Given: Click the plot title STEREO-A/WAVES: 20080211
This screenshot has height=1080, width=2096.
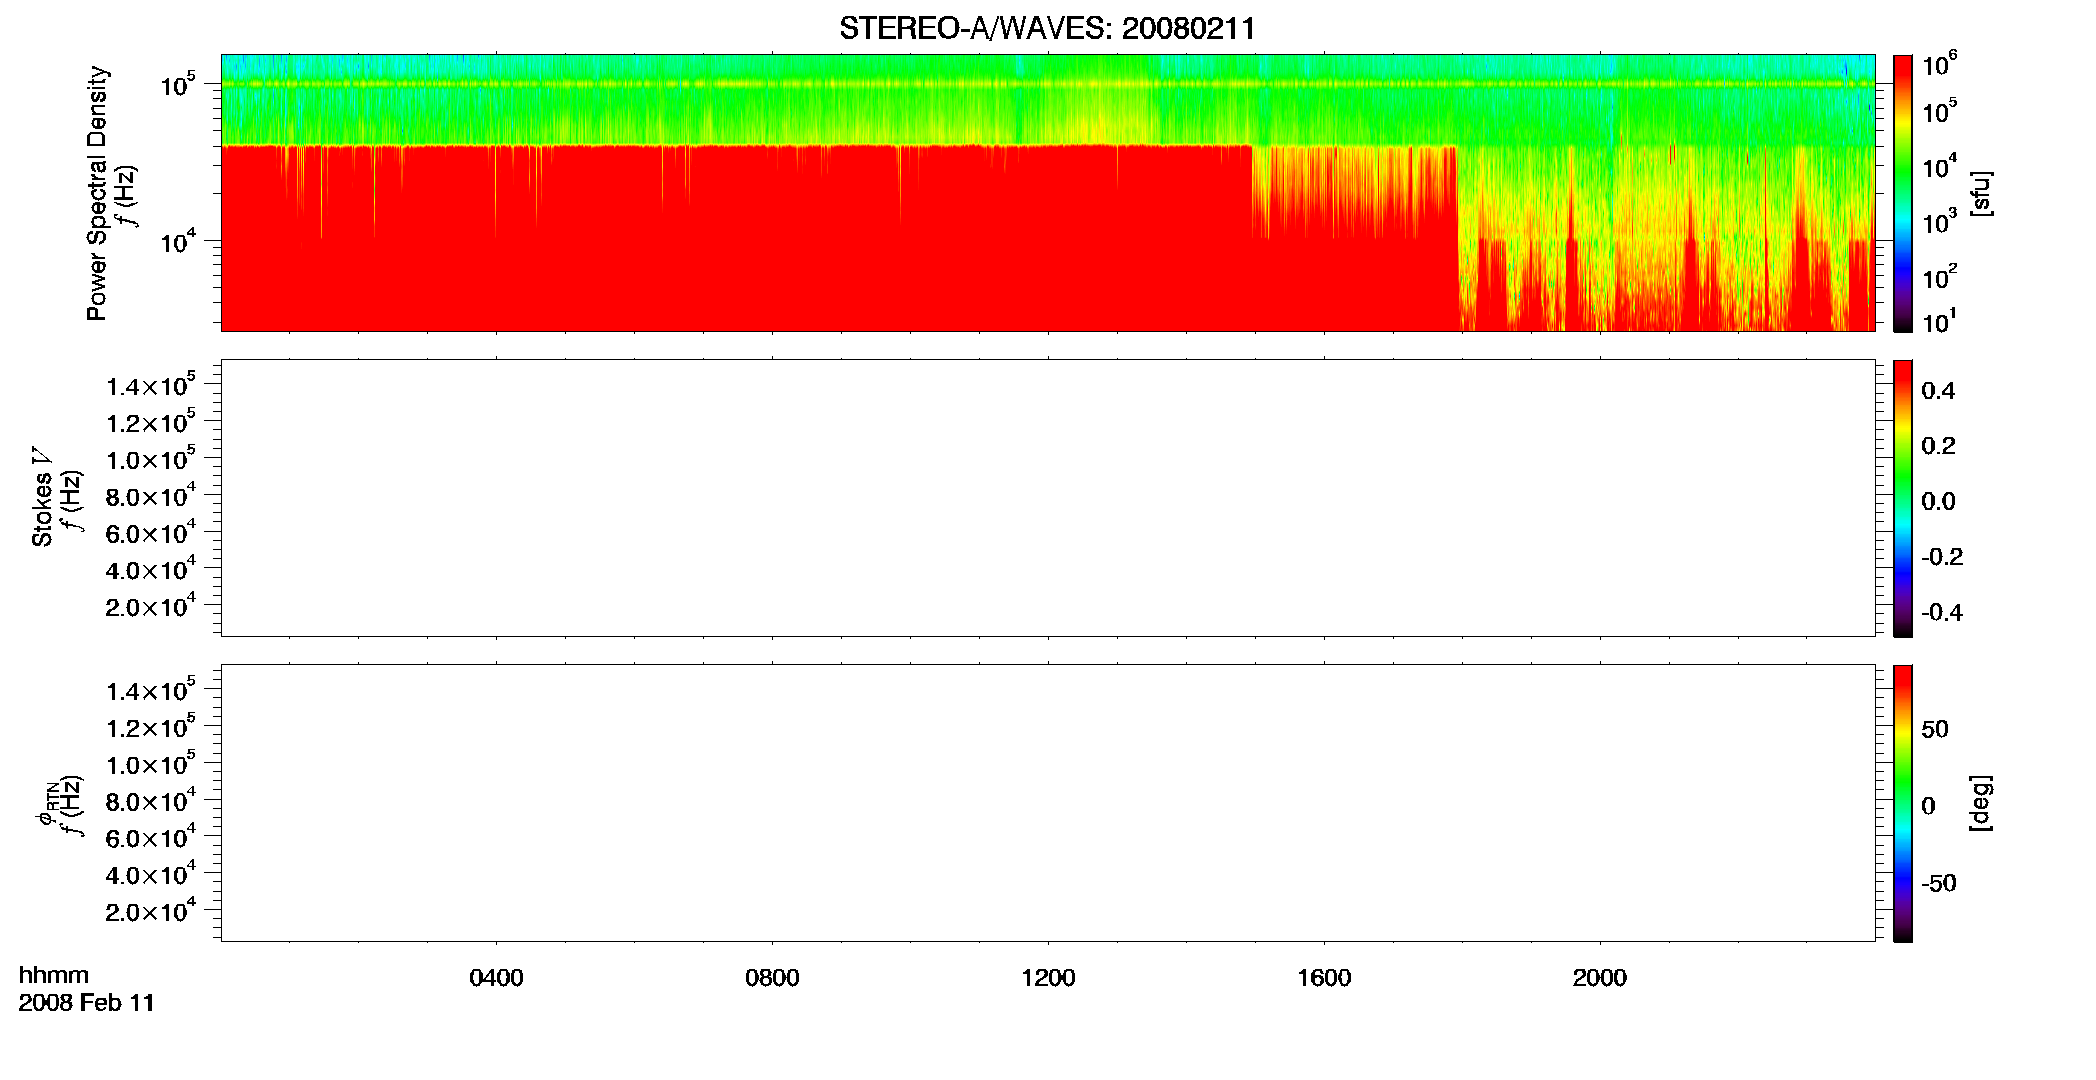Looking at the screenshot, I should pyautogui.click(x=1047, y=29).
